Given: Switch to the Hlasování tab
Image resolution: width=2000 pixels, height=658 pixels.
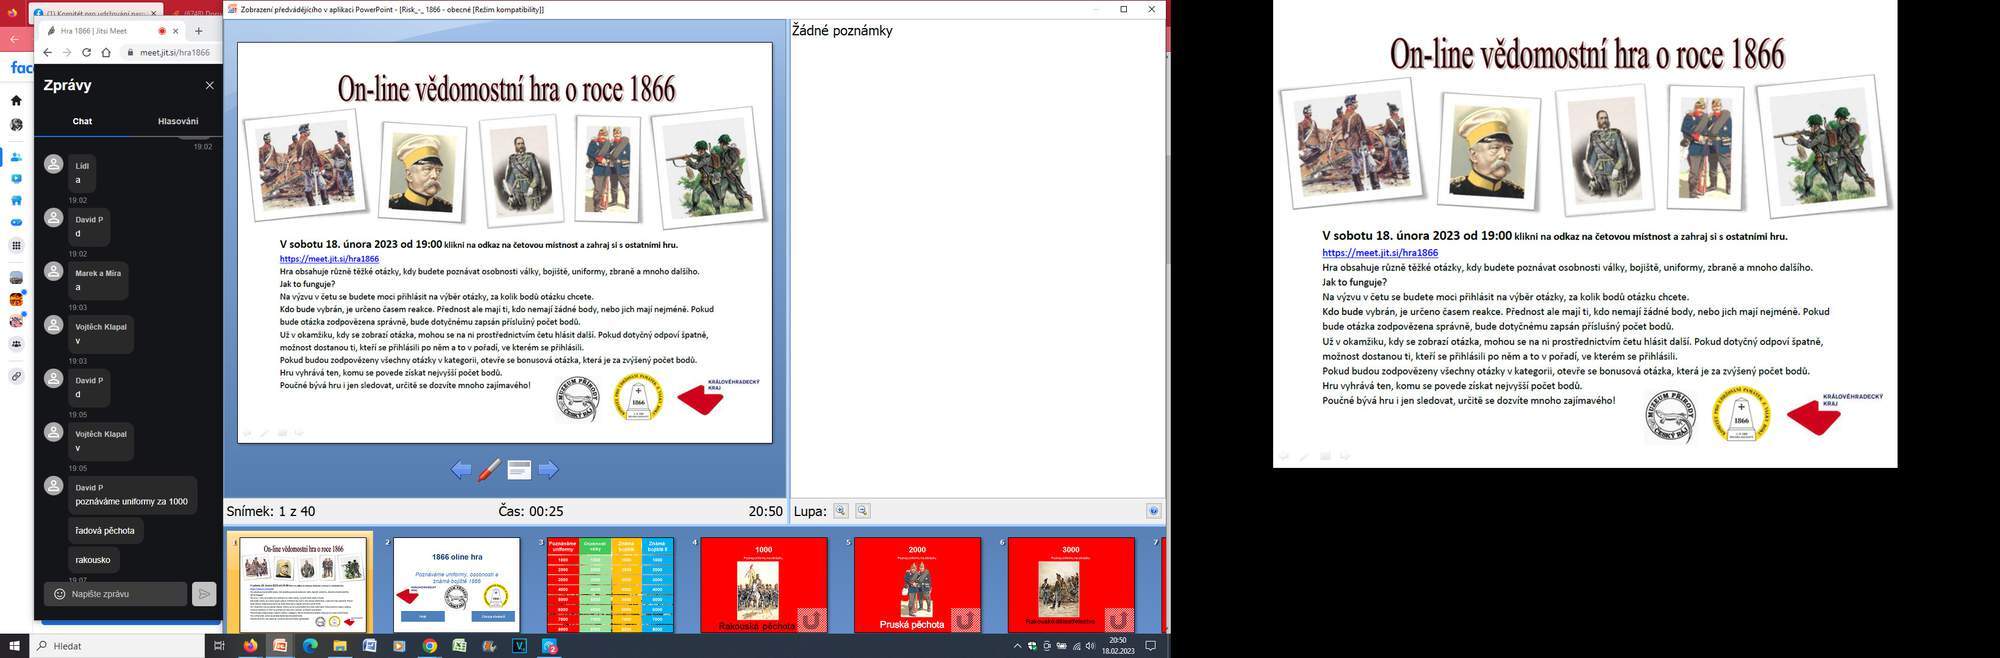Looking at the screenshot, I should coord(178,121).
